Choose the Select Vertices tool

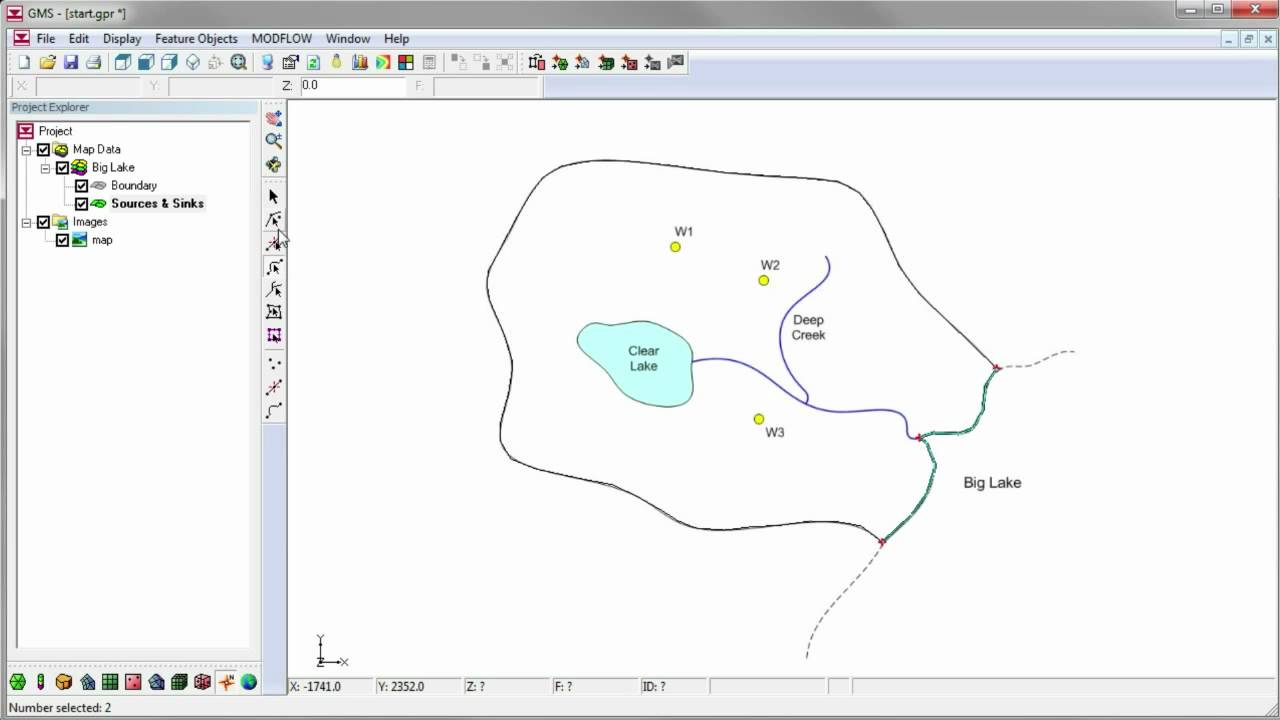pyautogui.click(x=274, y=243)
